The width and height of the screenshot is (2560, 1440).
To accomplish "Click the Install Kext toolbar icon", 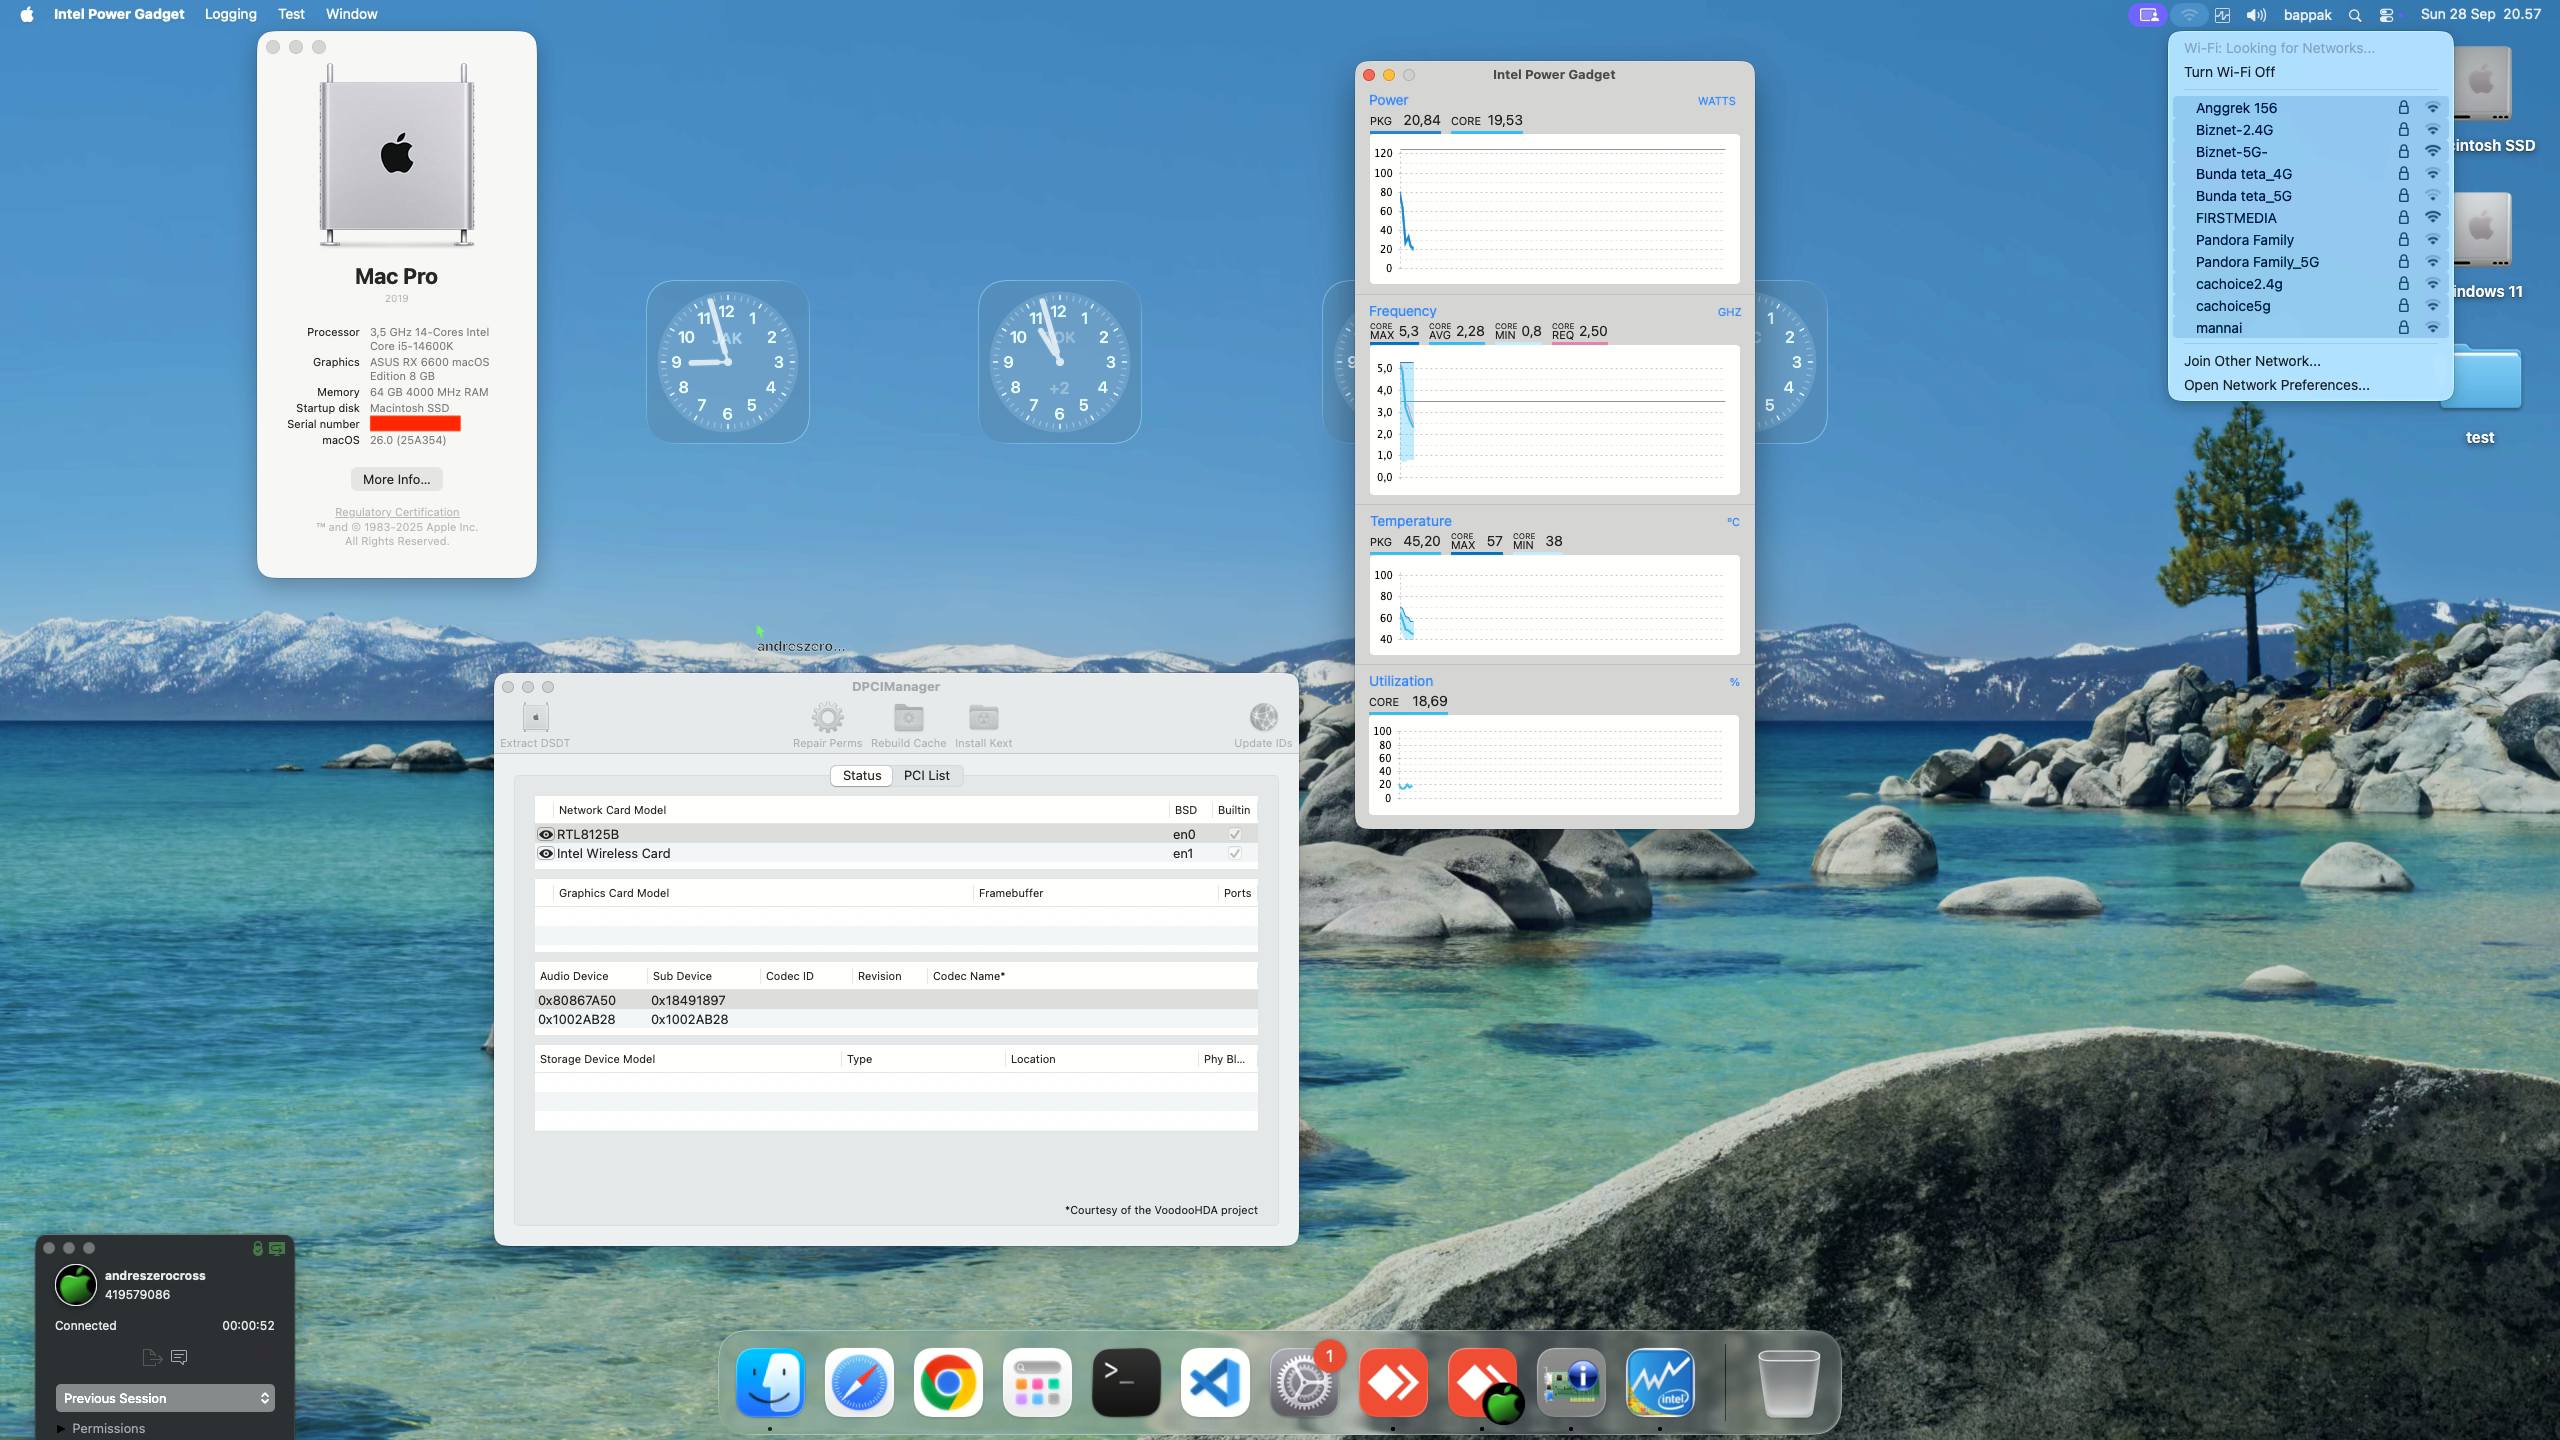I will pyautogui.click(x=983, y=717).
